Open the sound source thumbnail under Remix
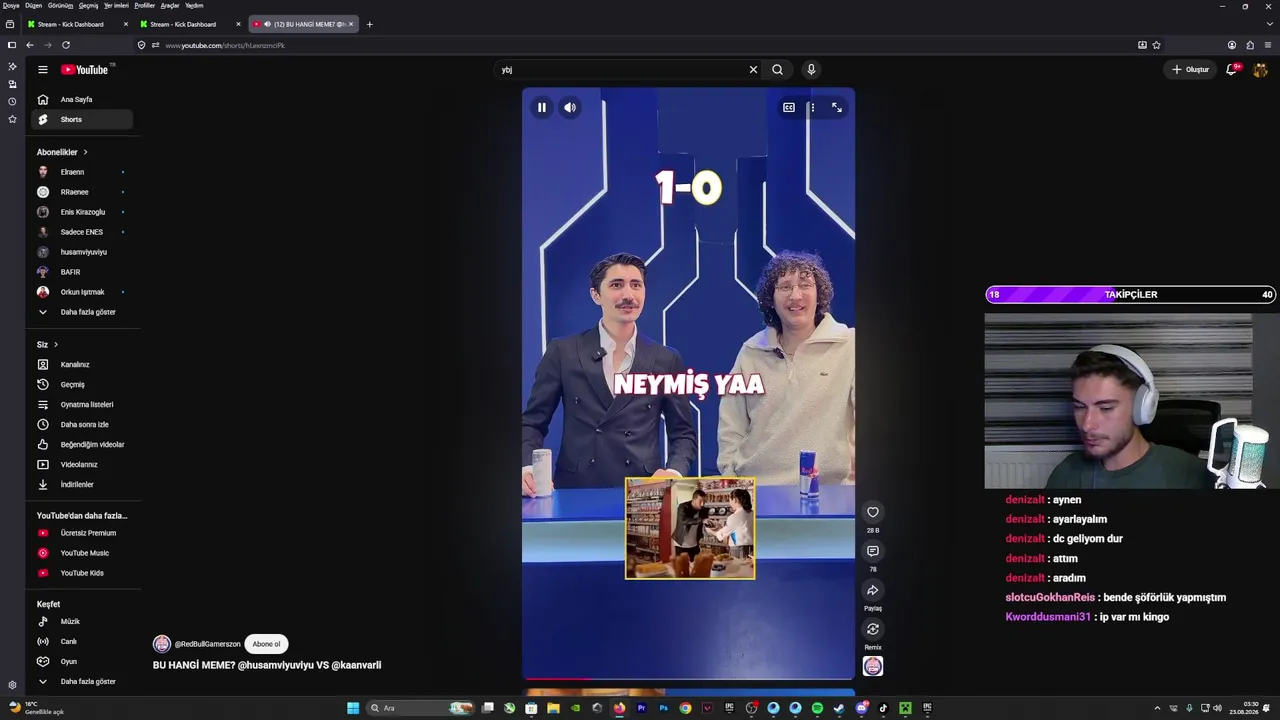 point(873,666)
